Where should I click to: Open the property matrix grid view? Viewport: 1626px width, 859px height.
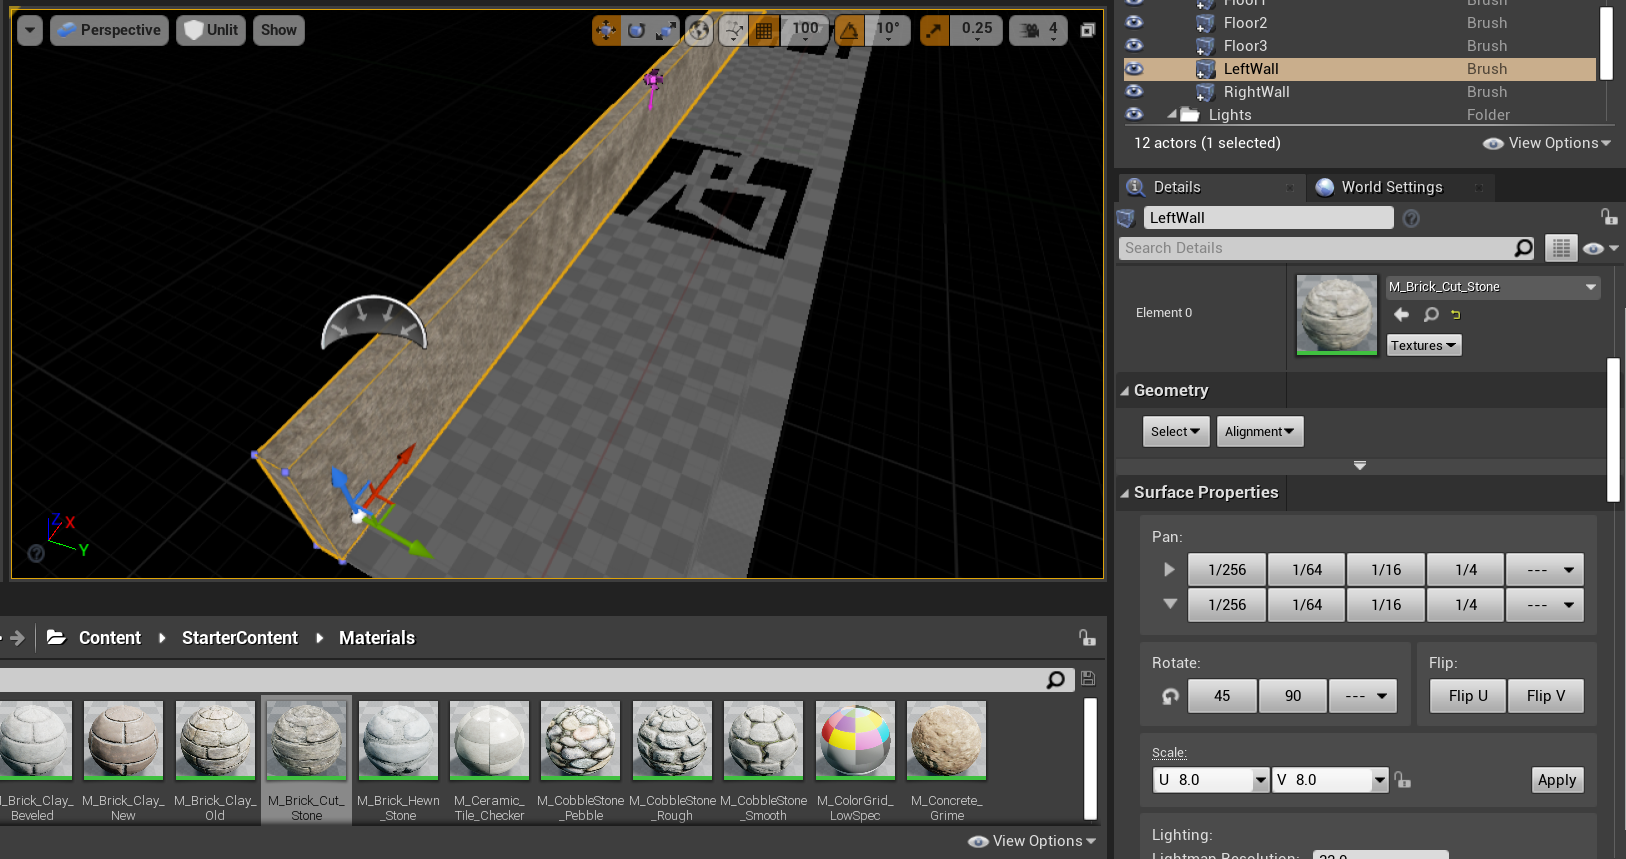[1560, 248]
